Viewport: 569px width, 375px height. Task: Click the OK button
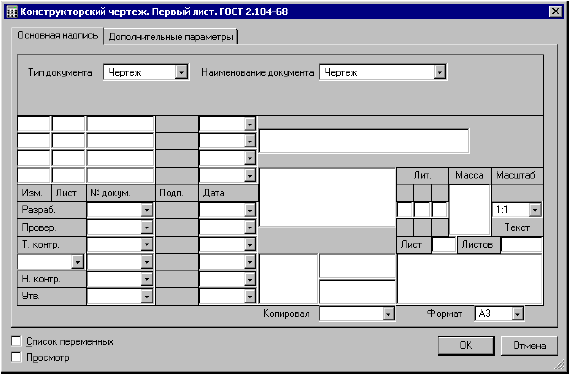466,346
